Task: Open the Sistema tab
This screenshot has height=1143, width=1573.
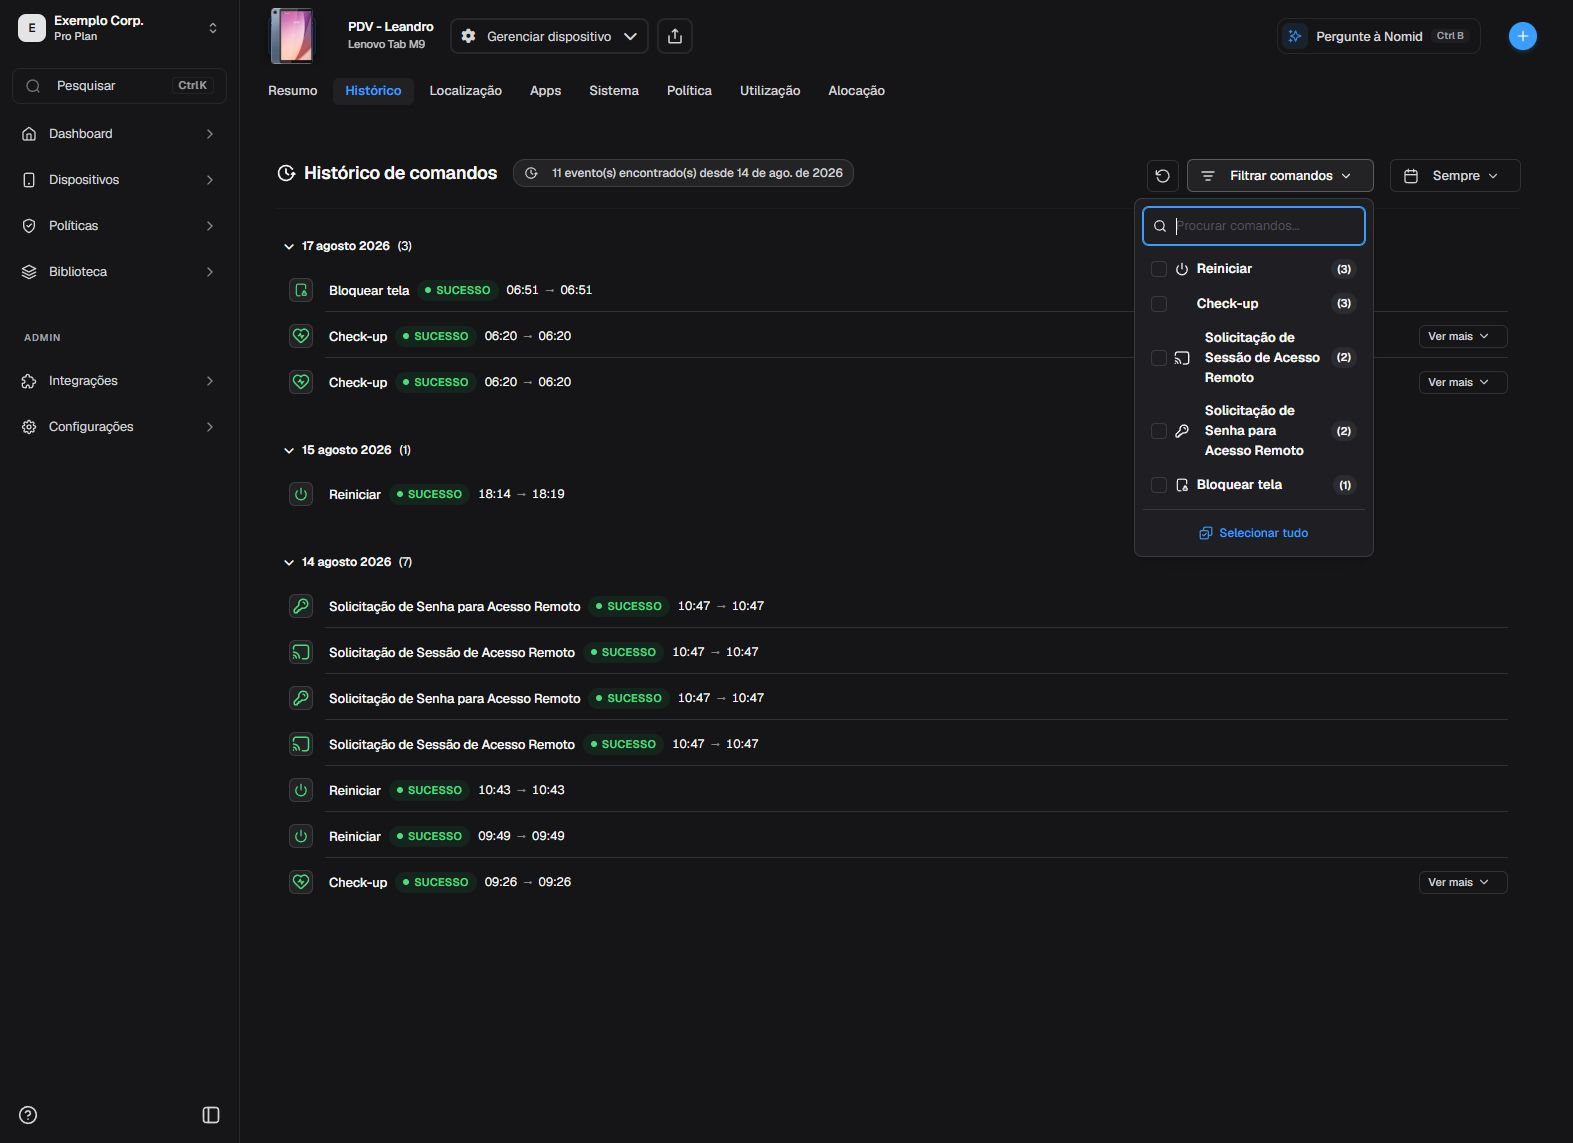Action: point(614,91)
